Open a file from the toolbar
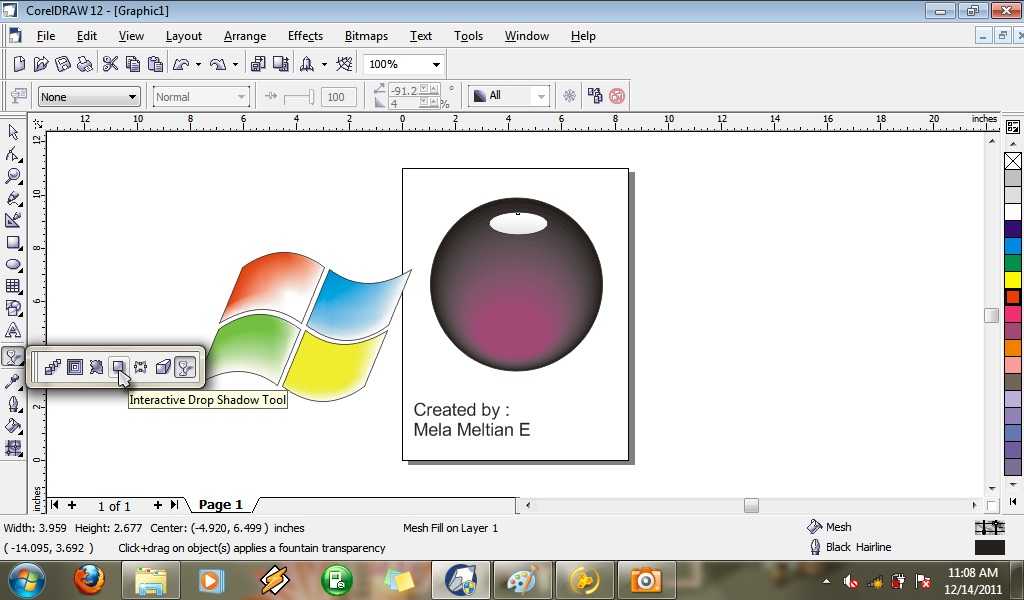The height and width of the screenshot is (600, 1024). point(41,64)
